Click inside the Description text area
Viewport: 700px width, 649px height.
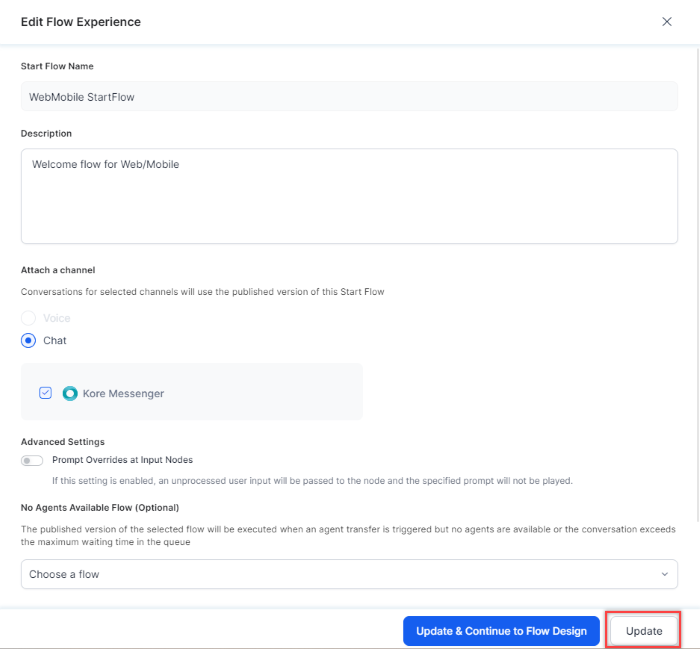(349, 196)
